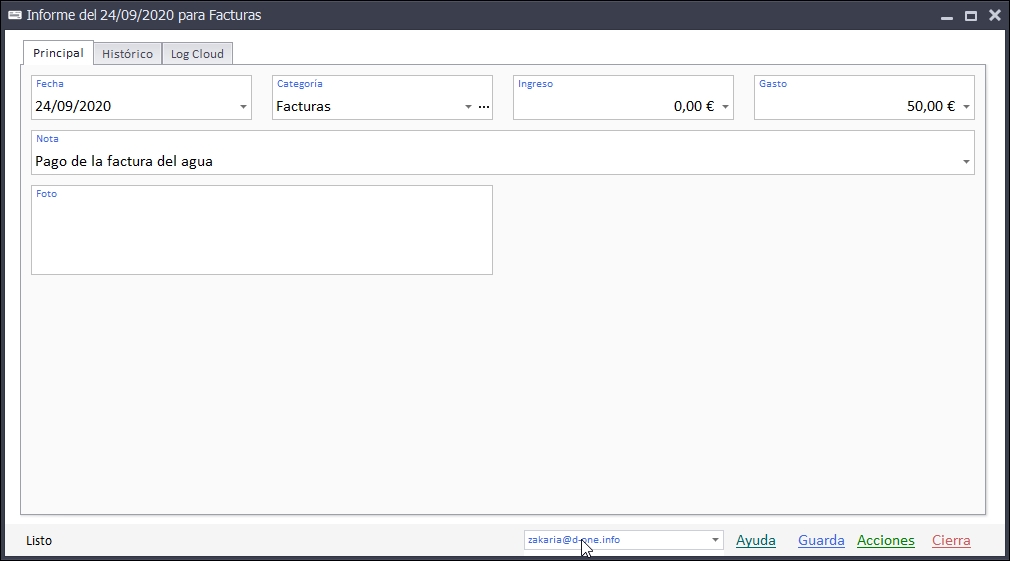Switch to the Histórico tab
This screenshot has height=561, width=1010.
point(127,54)
